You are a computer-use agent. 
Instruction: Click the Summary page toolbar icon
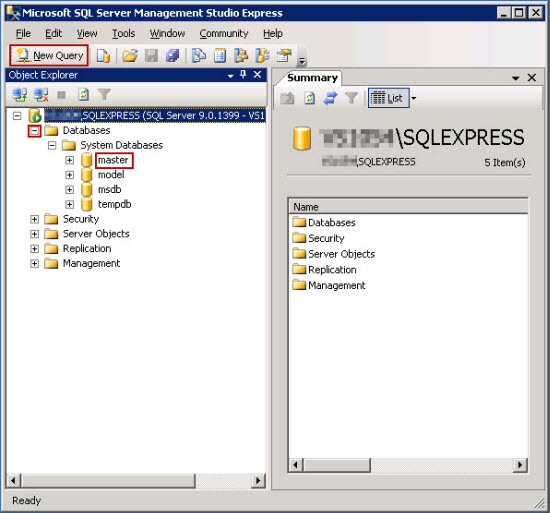220,56
